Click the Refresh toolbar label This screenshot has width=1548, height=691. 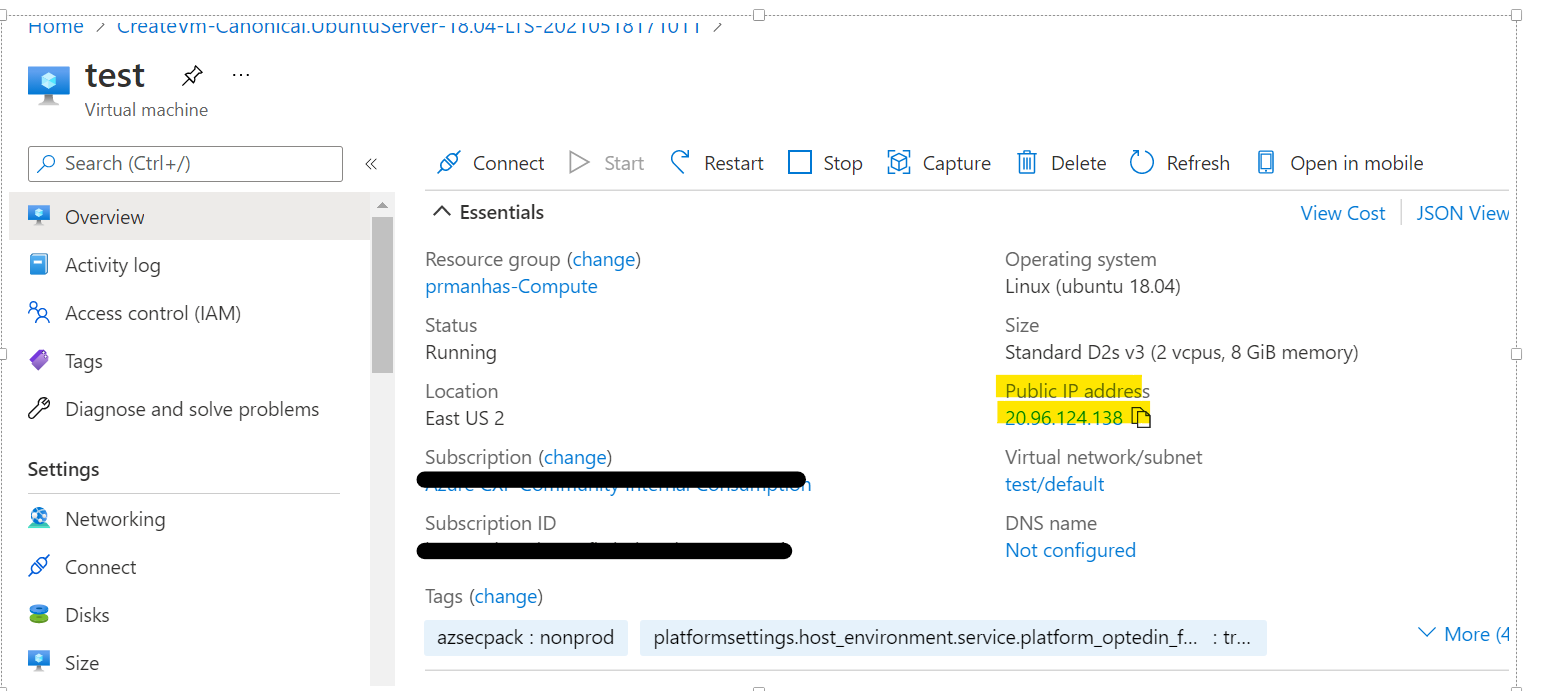click(x=1198, y=163)
